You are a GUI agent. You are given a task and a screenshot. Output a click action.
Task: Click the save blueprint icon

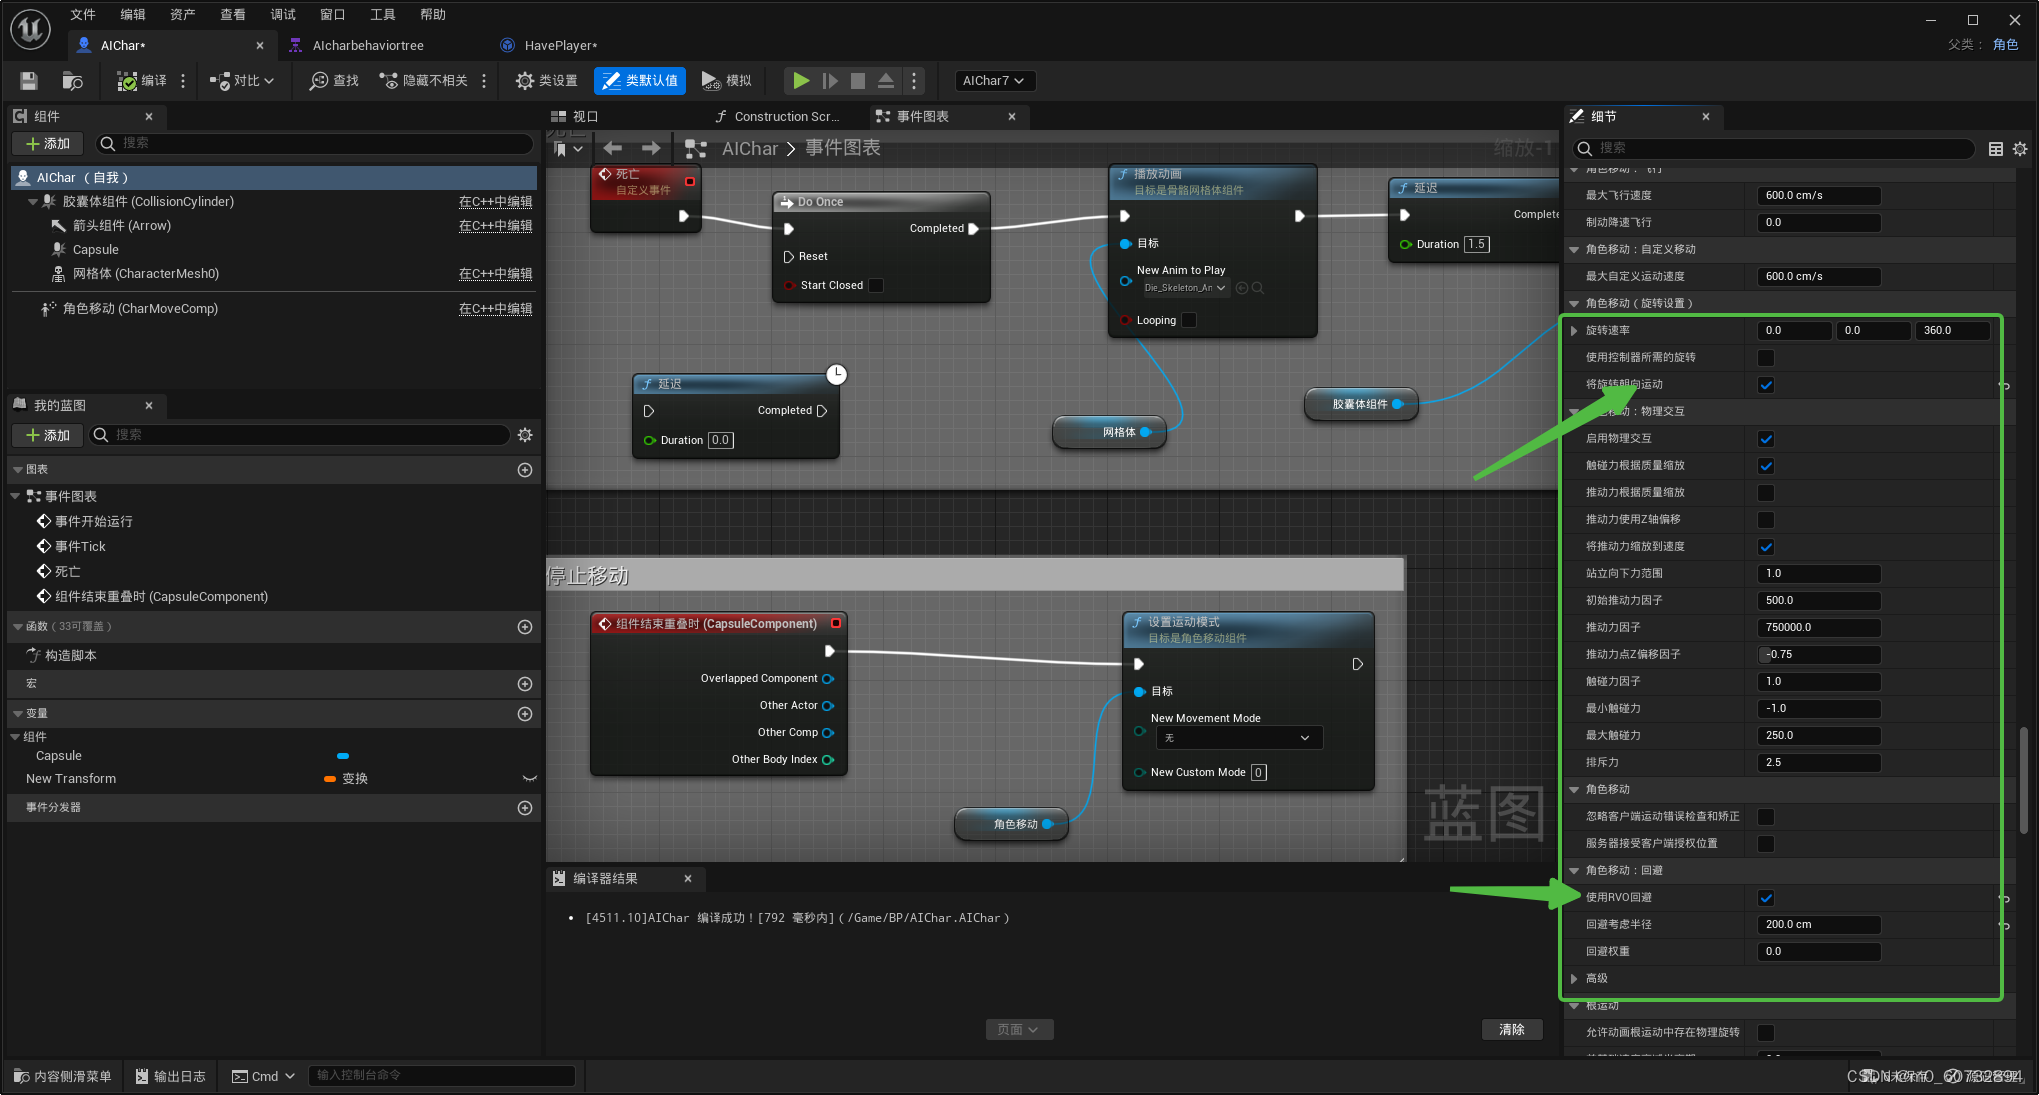(x=29, y=81)
